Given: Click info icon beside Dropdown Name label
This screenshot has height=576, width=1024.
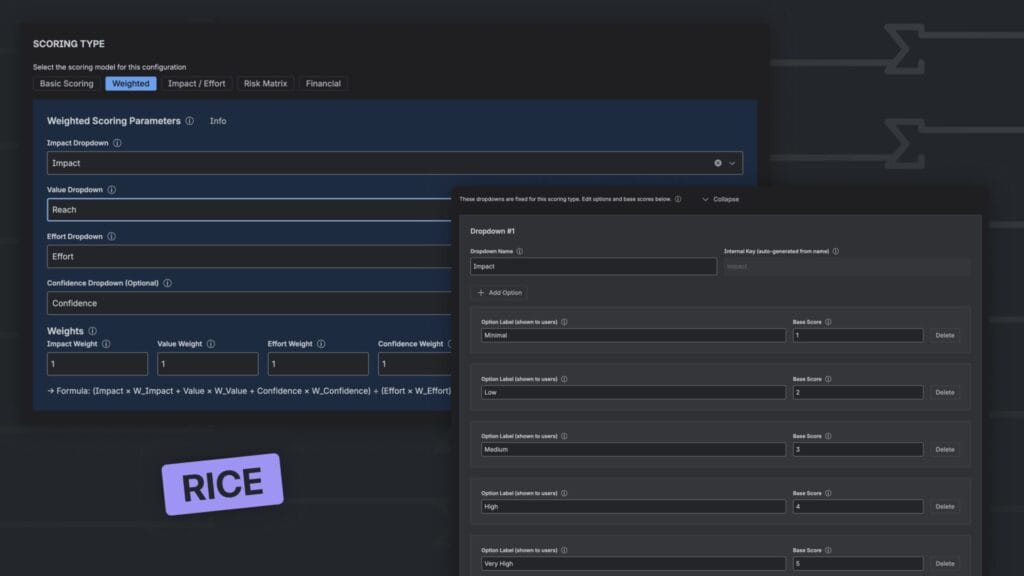Looking at the screenshot, I should tap(519, 252).
